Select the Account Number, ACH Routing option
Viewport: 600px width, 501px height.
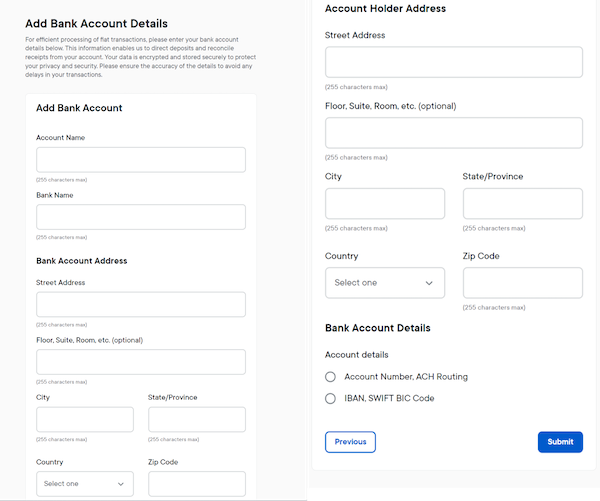pos(331,377)
